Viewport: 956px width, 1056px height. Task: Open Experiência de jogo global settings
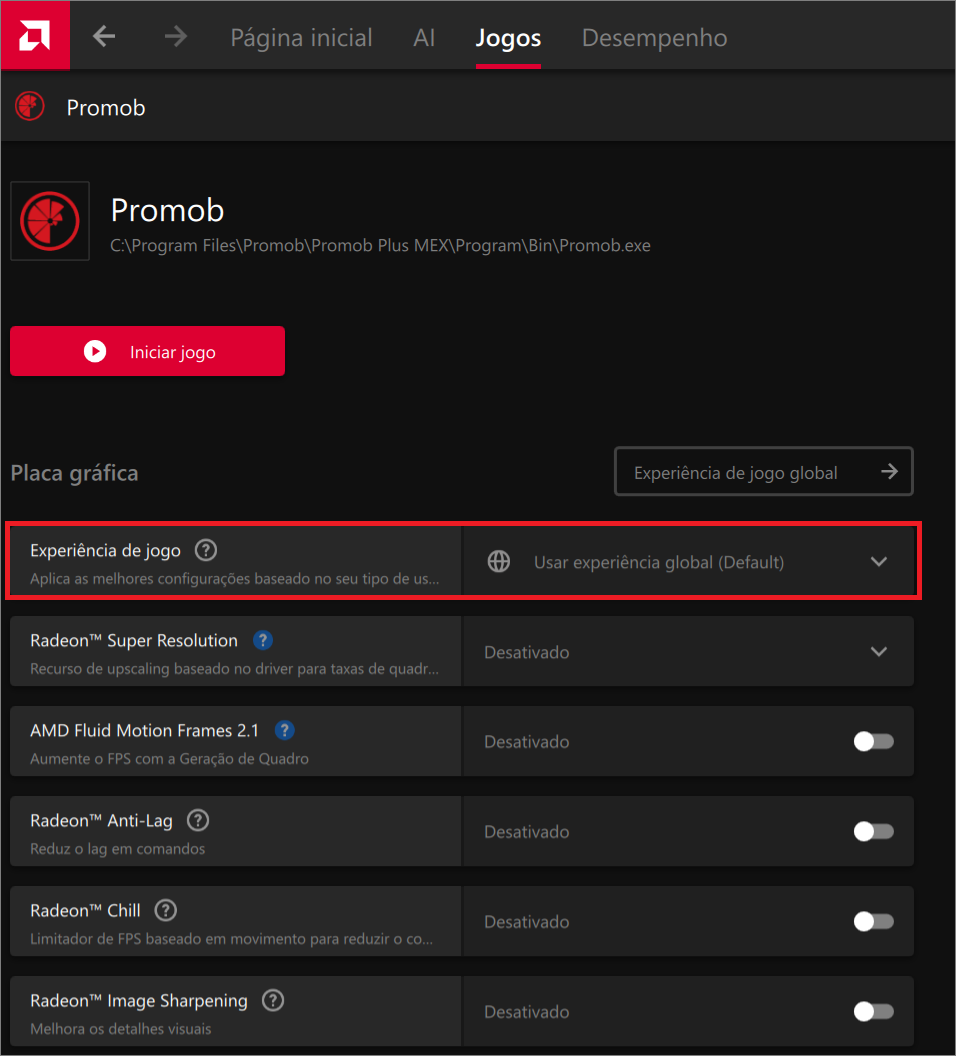click(x=763, y=471)
